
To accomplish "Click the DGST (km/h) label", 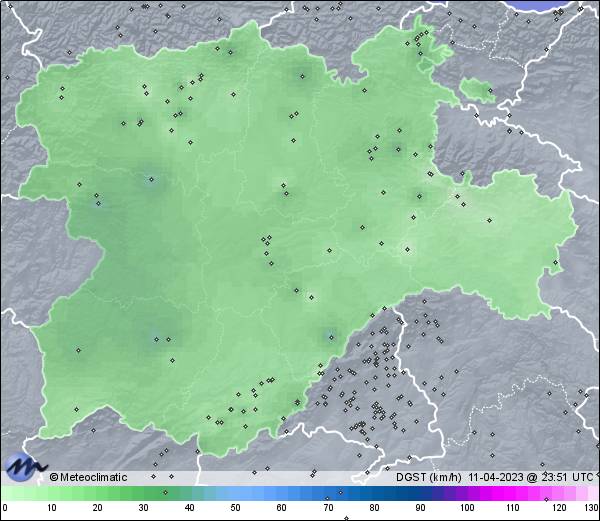I will coord(429,477).
